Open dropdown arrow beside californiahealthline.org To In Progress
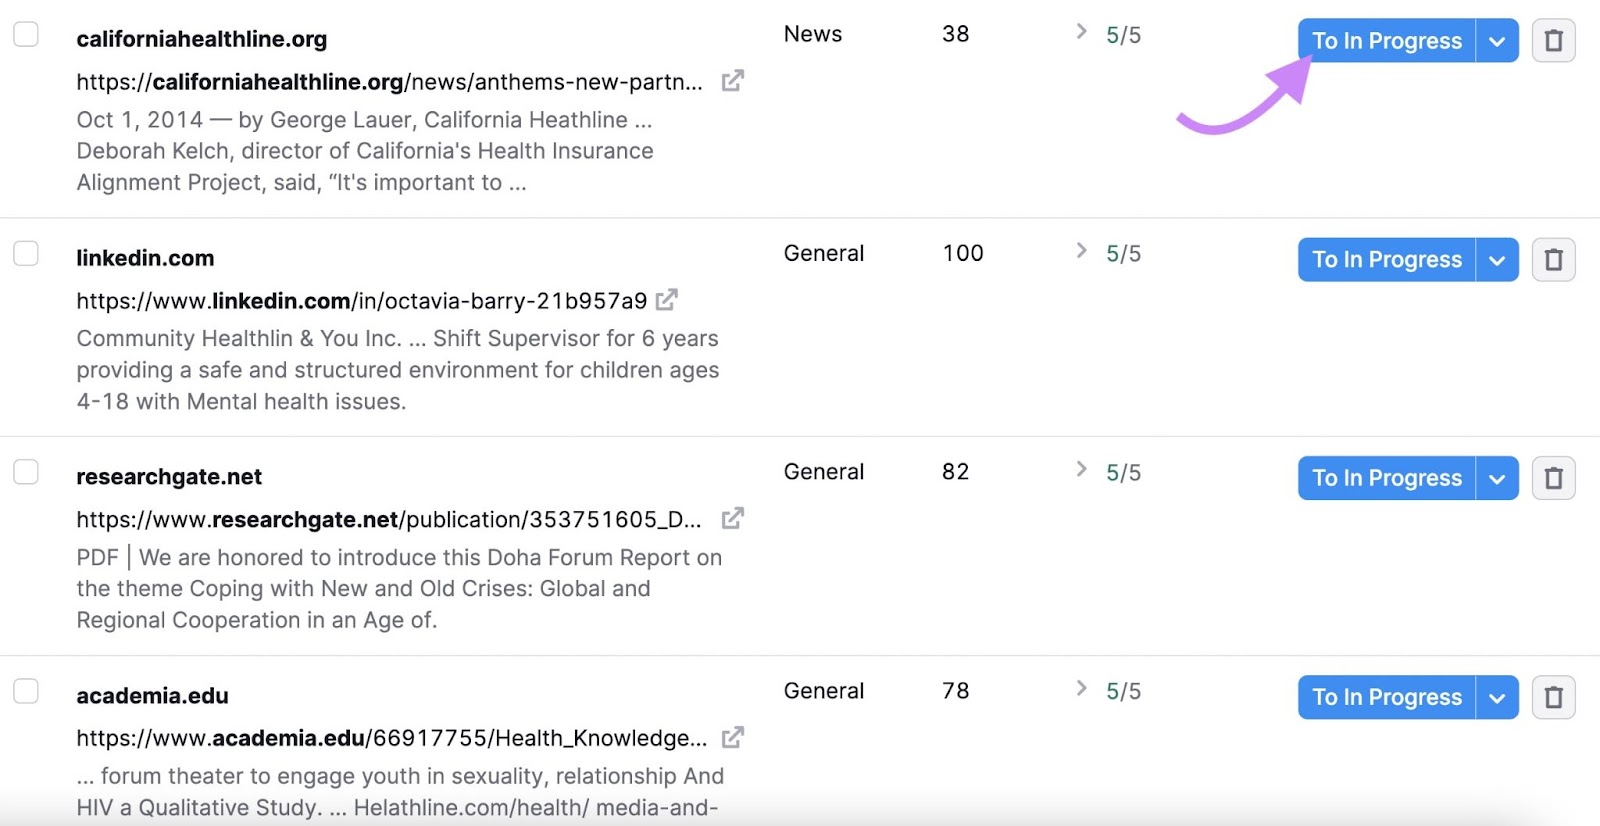Viewport: 1600px width, 826px height. pos(1497,41)
